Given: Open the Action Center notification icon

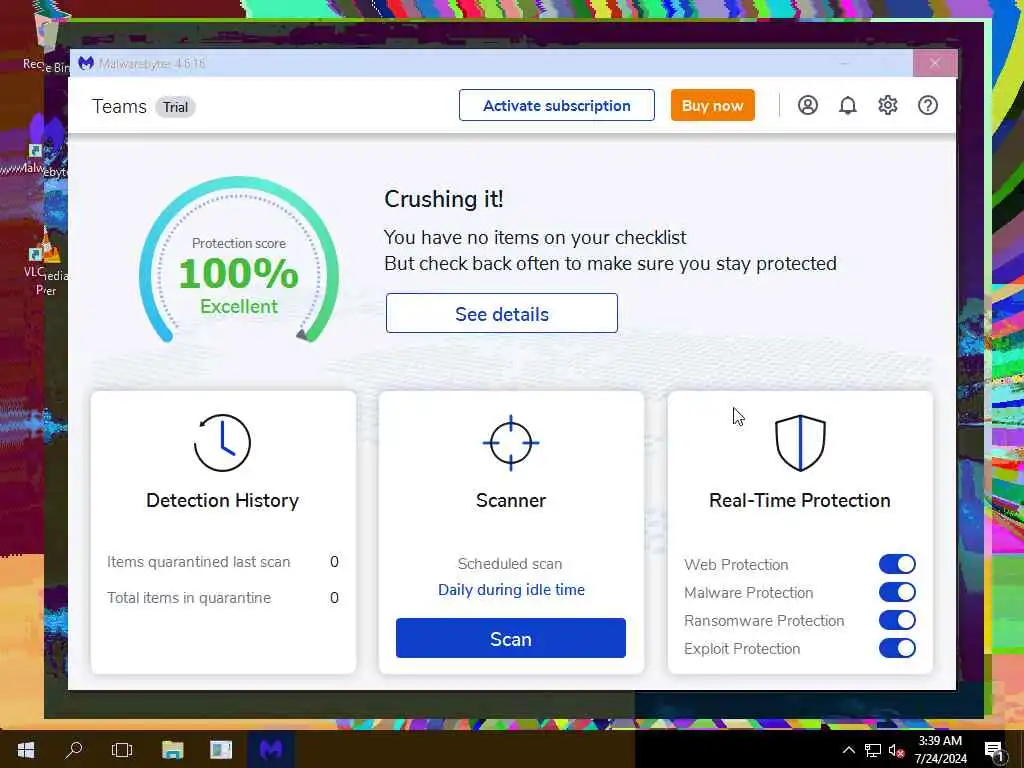Looking at the screenshot, I should (x=994, y=751).
